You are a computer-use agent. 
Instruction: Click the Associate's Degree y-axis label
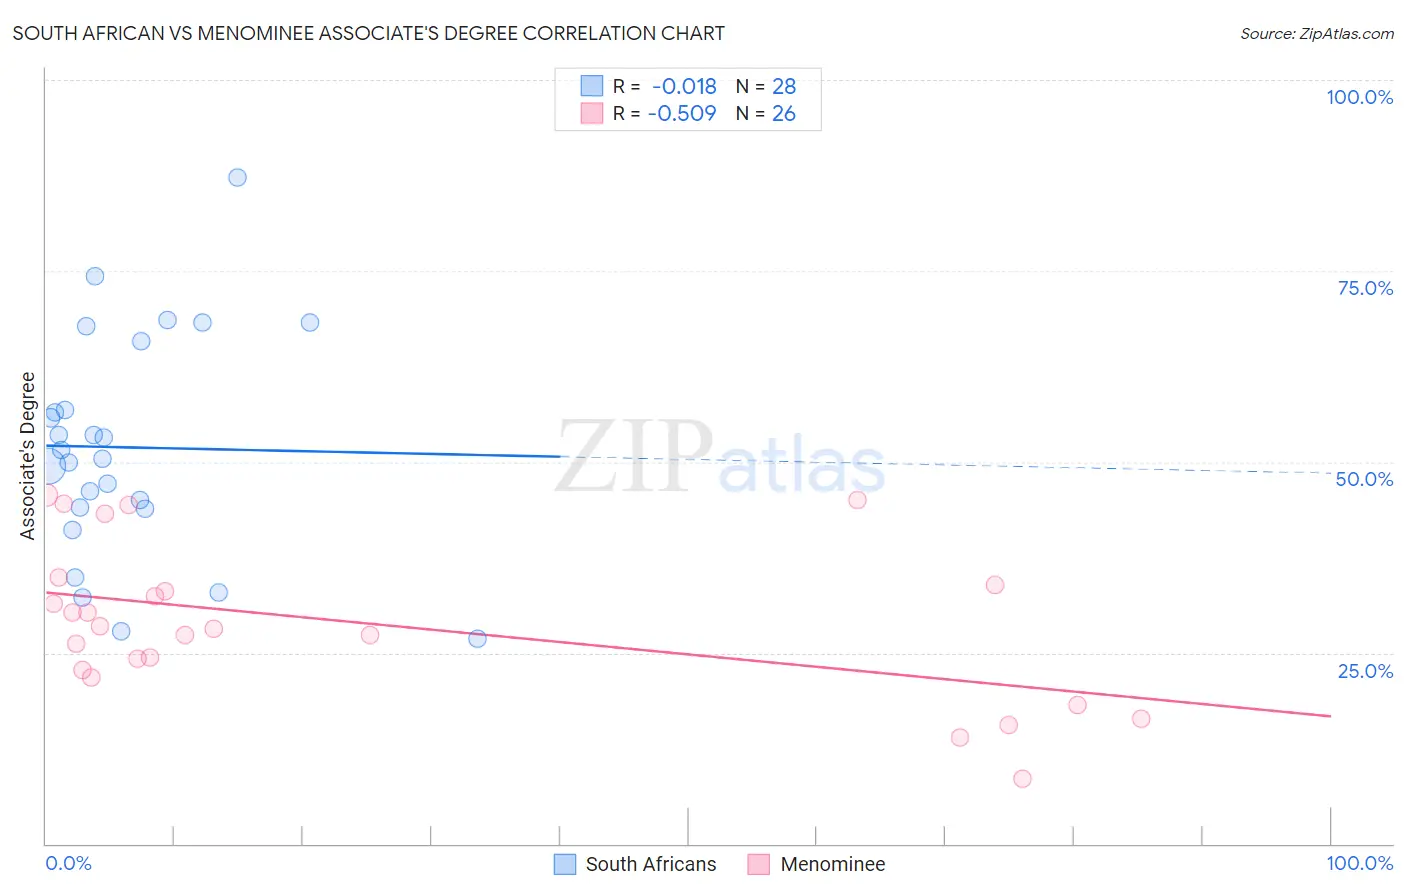click(x=28, y=456)
